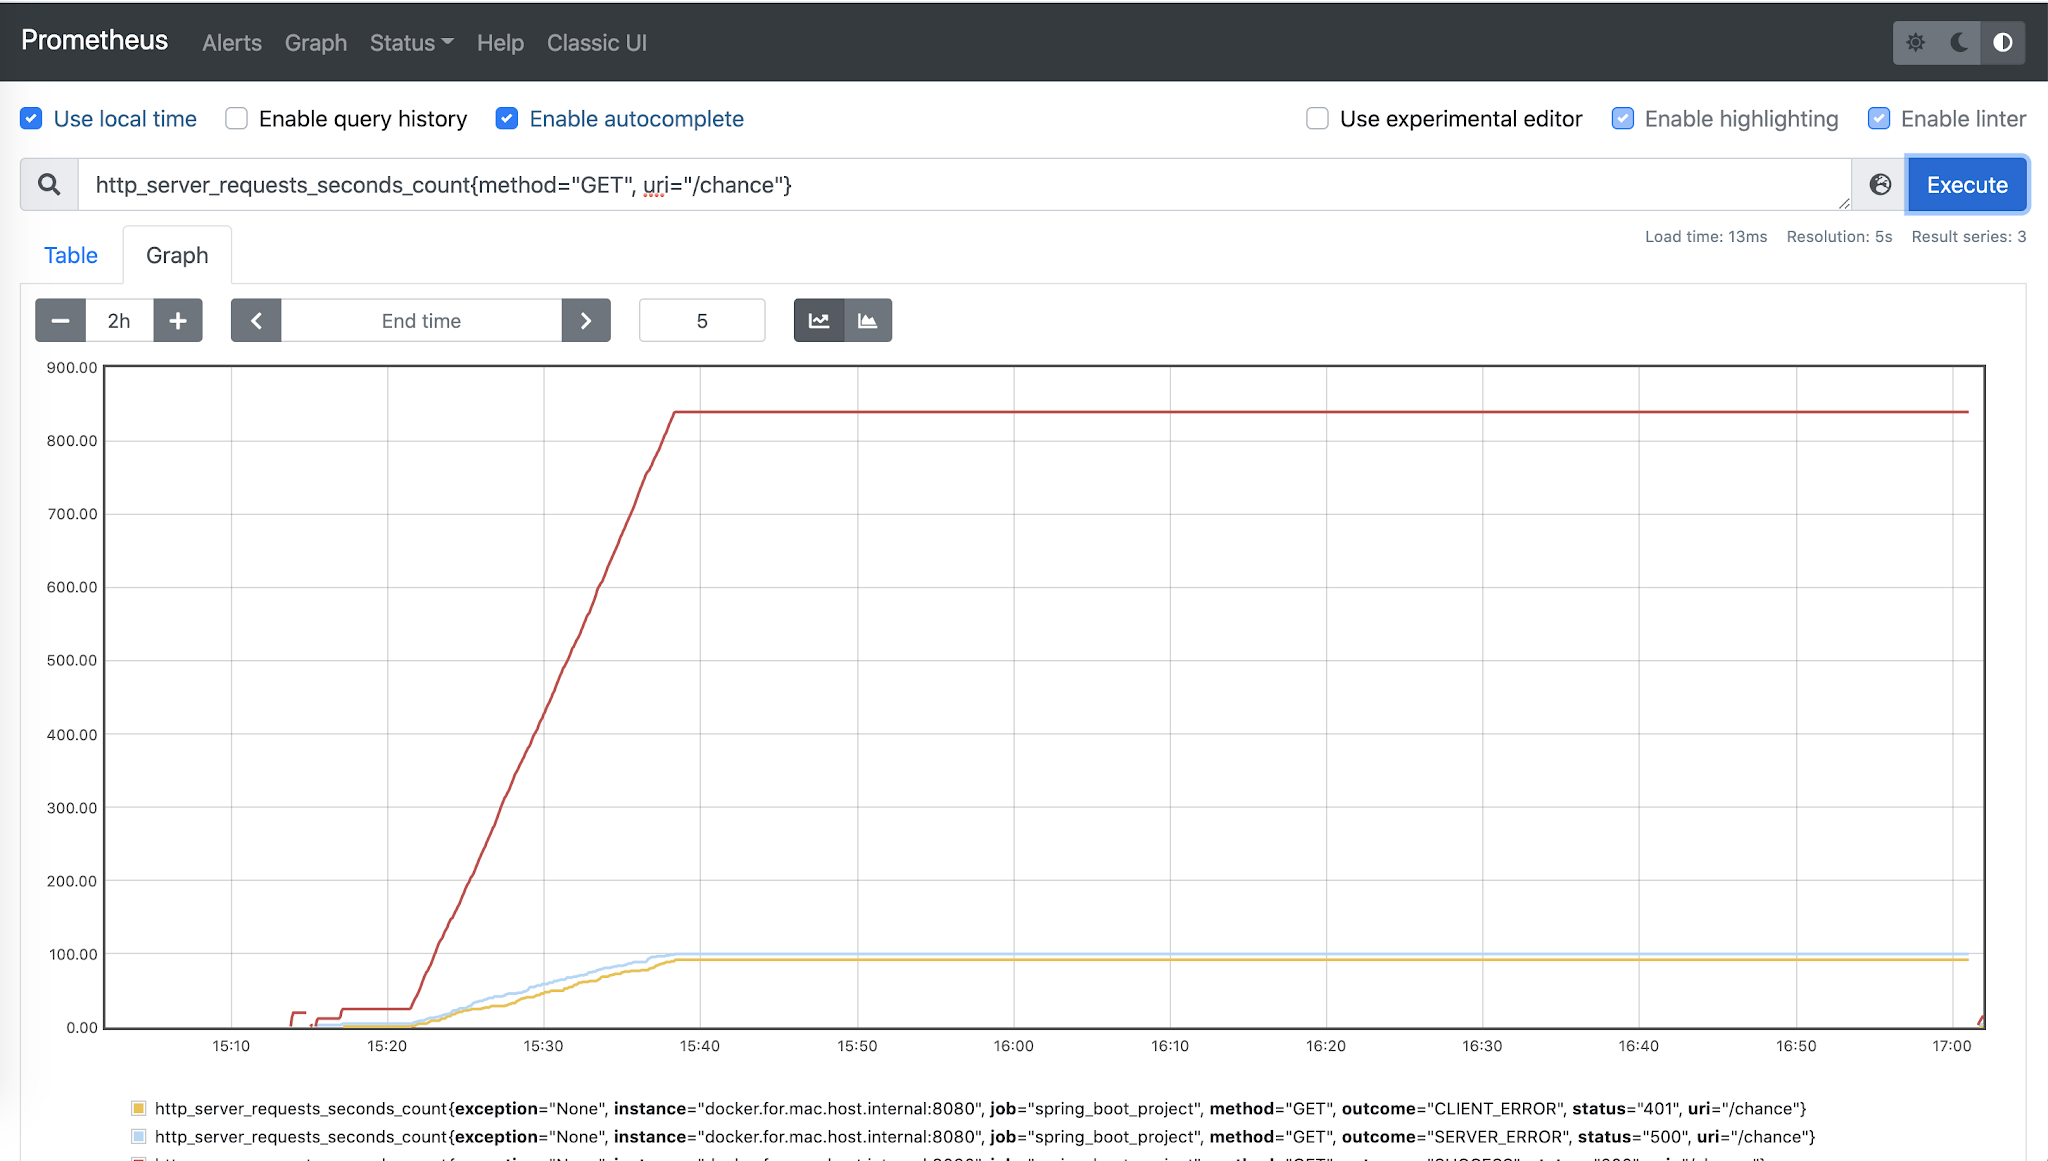Switch to stacked graph display mode
Screen dimensions: 2048x1161
[x=867, y=320]
